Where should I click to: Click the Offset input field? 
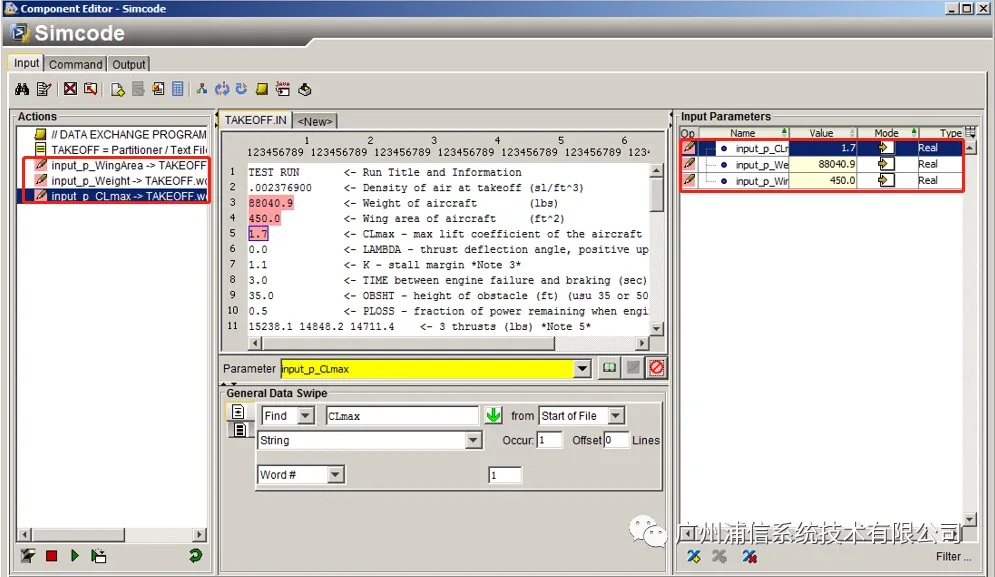(616, 440)
